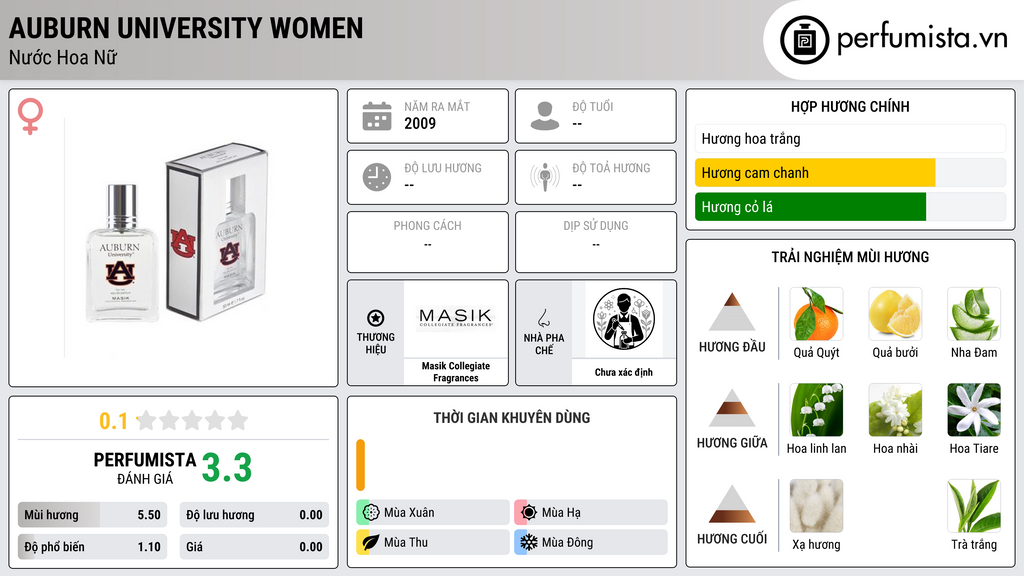Click the clock icon for Độ lưu hương
Image resolution: width=1024 pixels, height=576 pixels.
pos(377,177)
